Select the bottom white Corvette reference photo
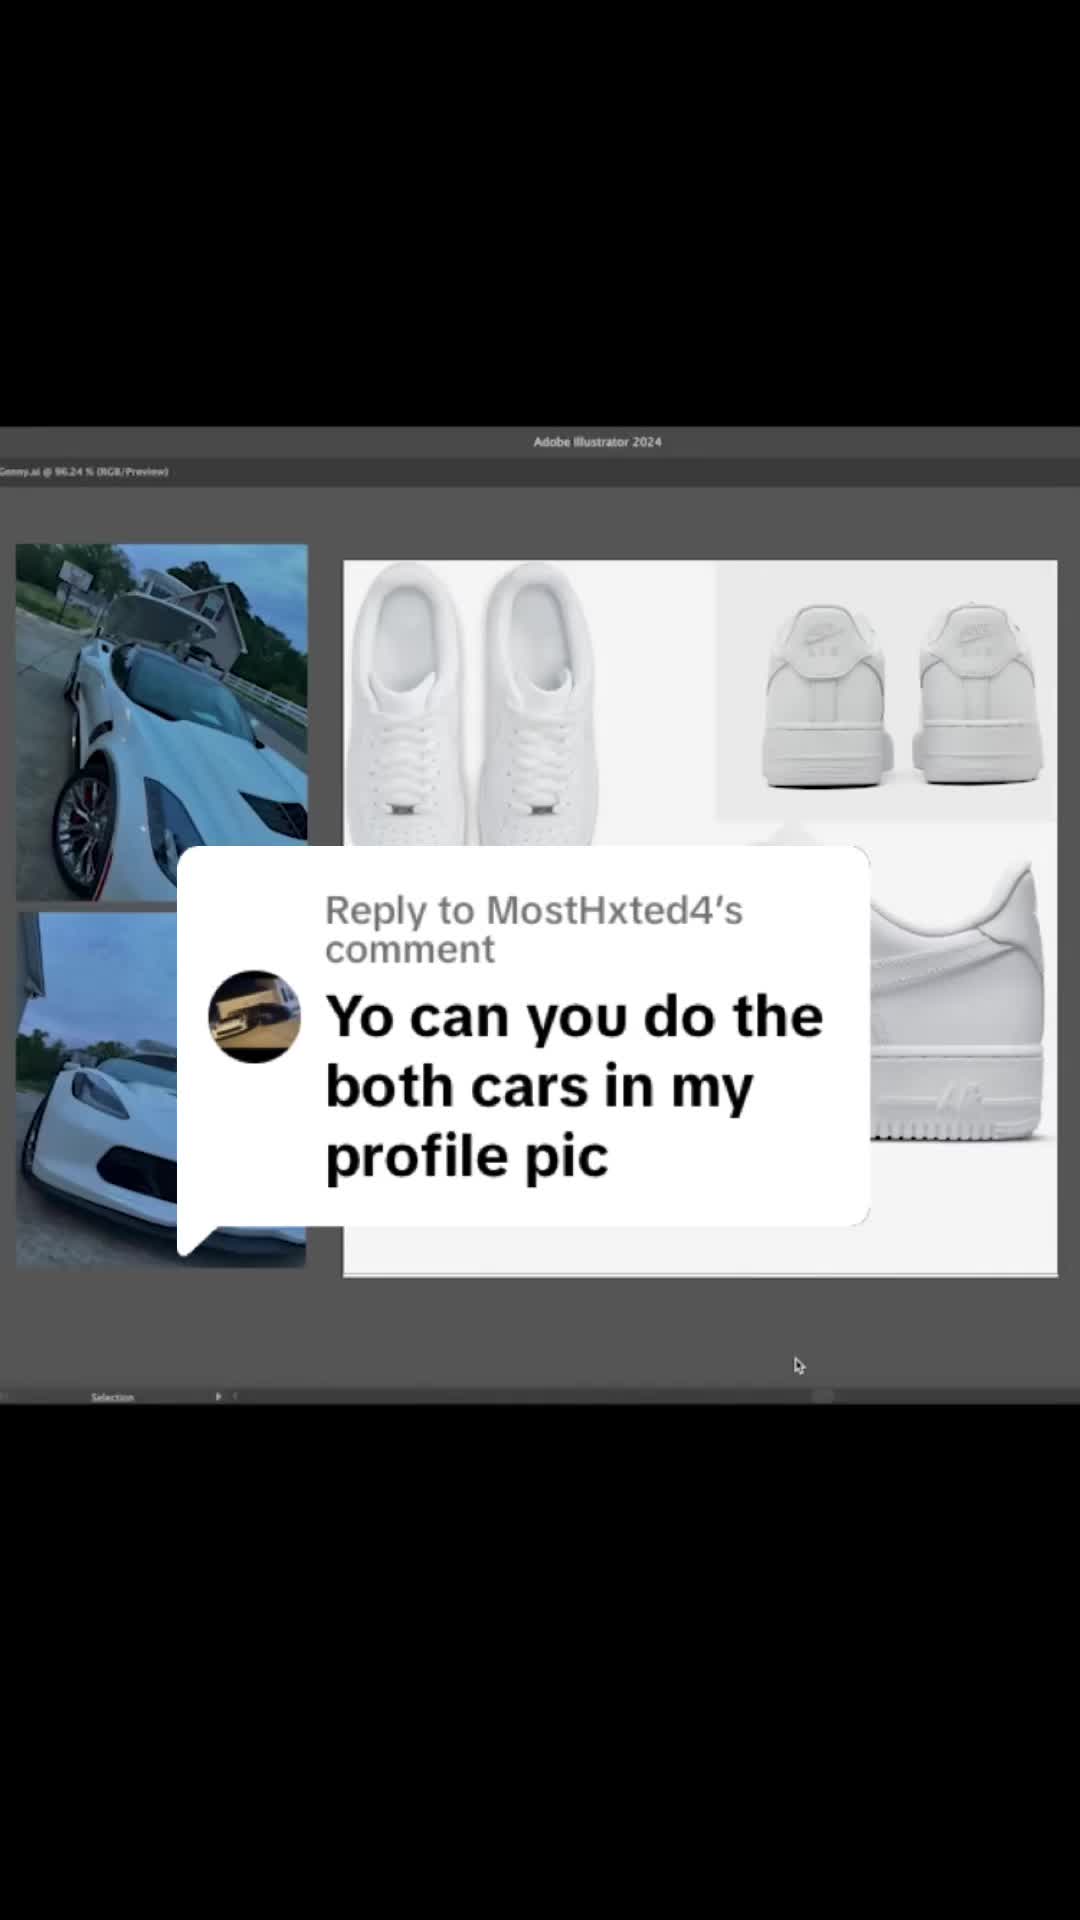Image resolution: width=1080 pixels, height=1920 pixels. (x=97, y=1090)
